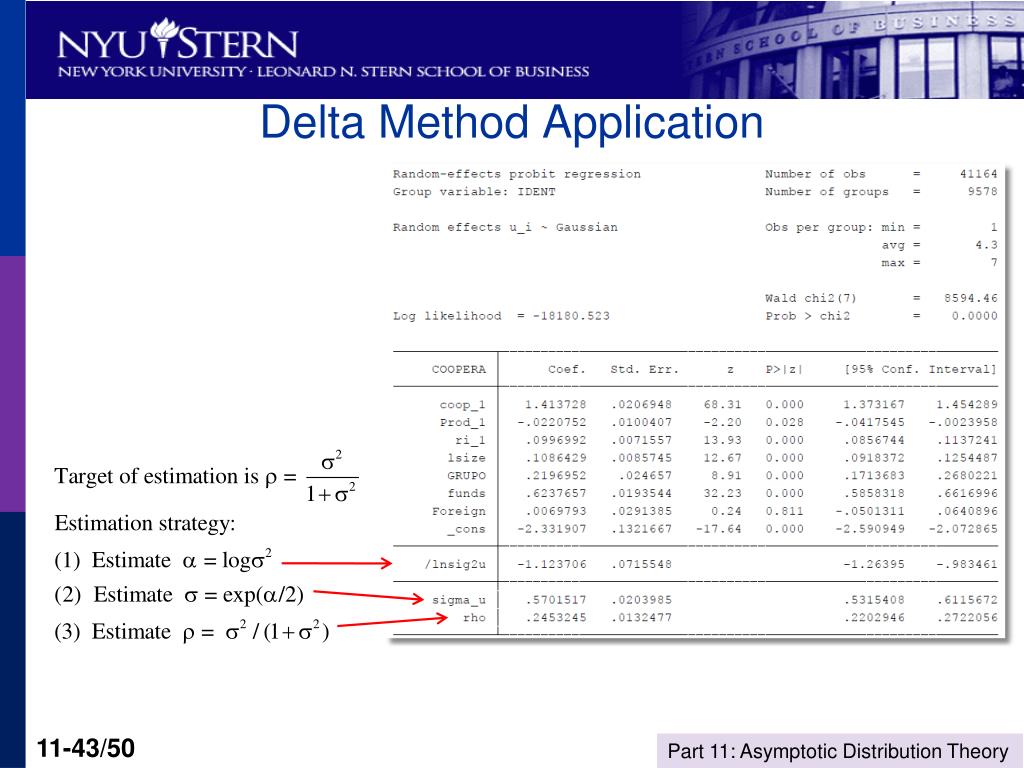
Task: Click the /lnsig2u row label
Action: pos(455,564)
